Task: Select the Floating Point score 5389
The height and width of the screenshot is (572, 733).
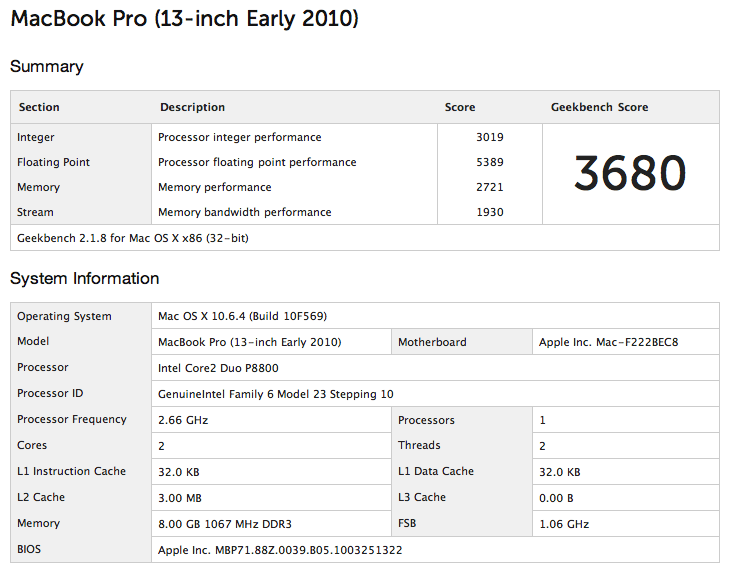Action: click(x=490, y=162)
